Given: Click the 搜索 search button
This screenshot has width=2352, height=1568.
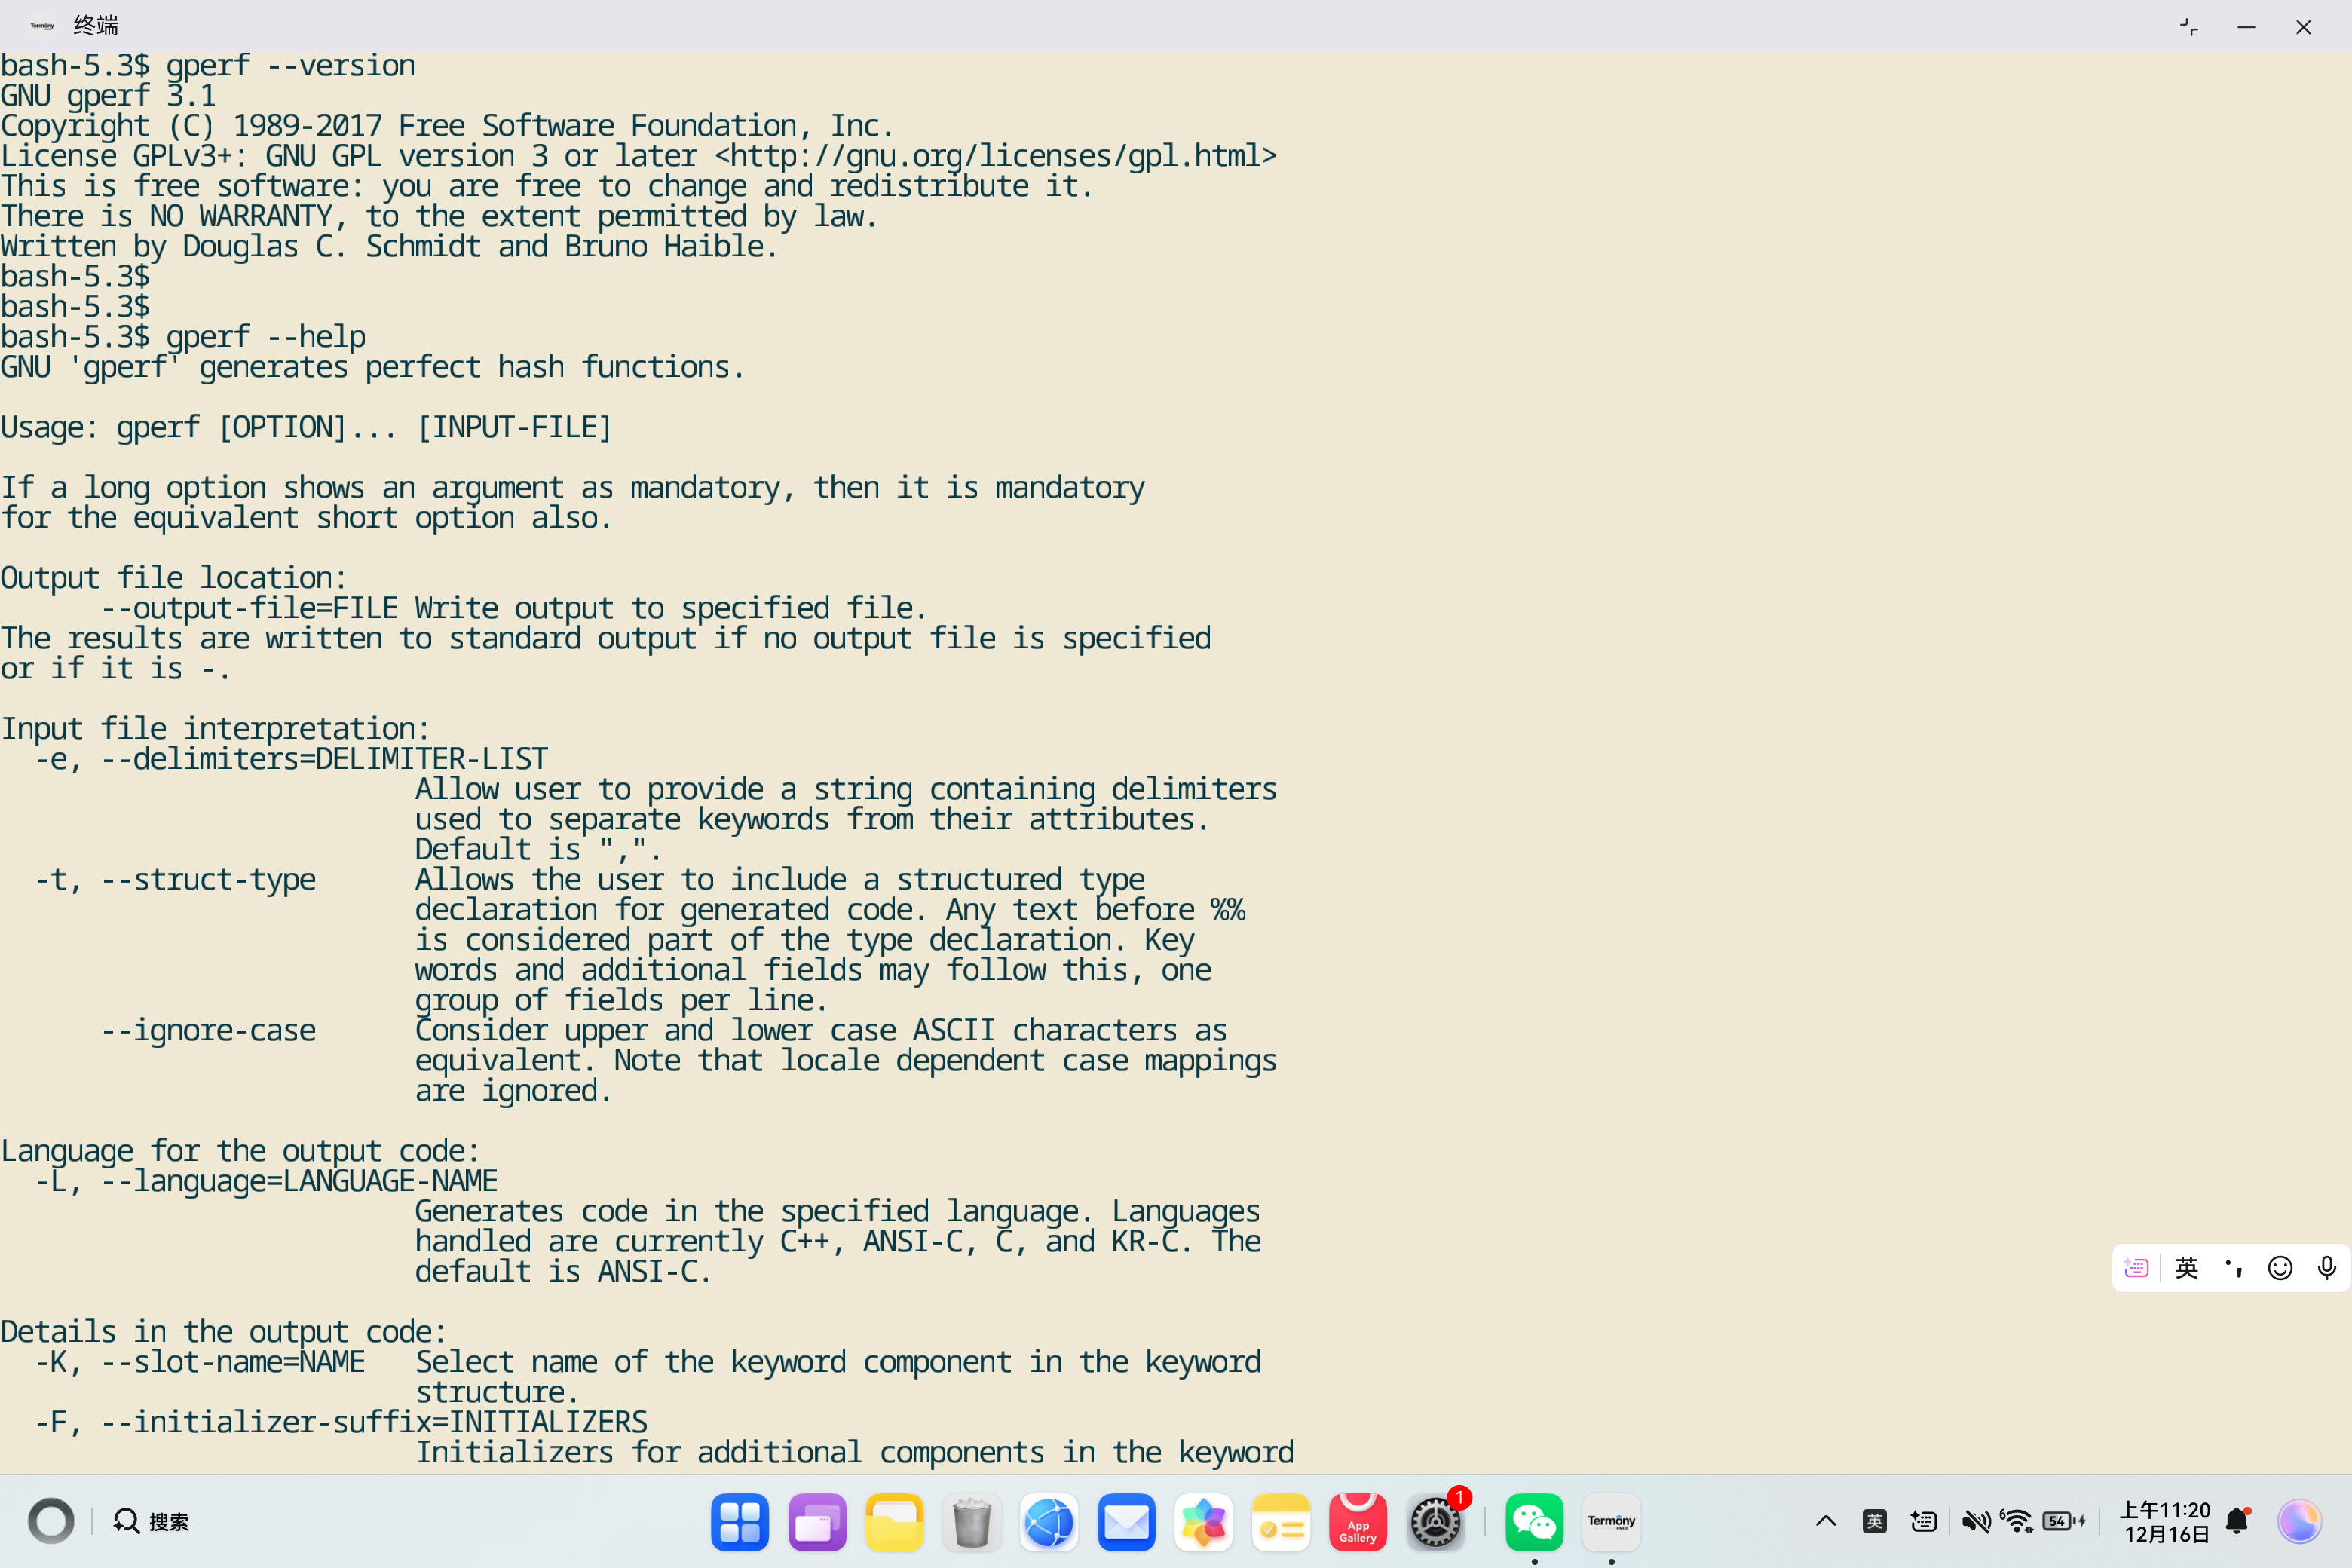Looking at the screenshot, I should [x=151, y=1521].
